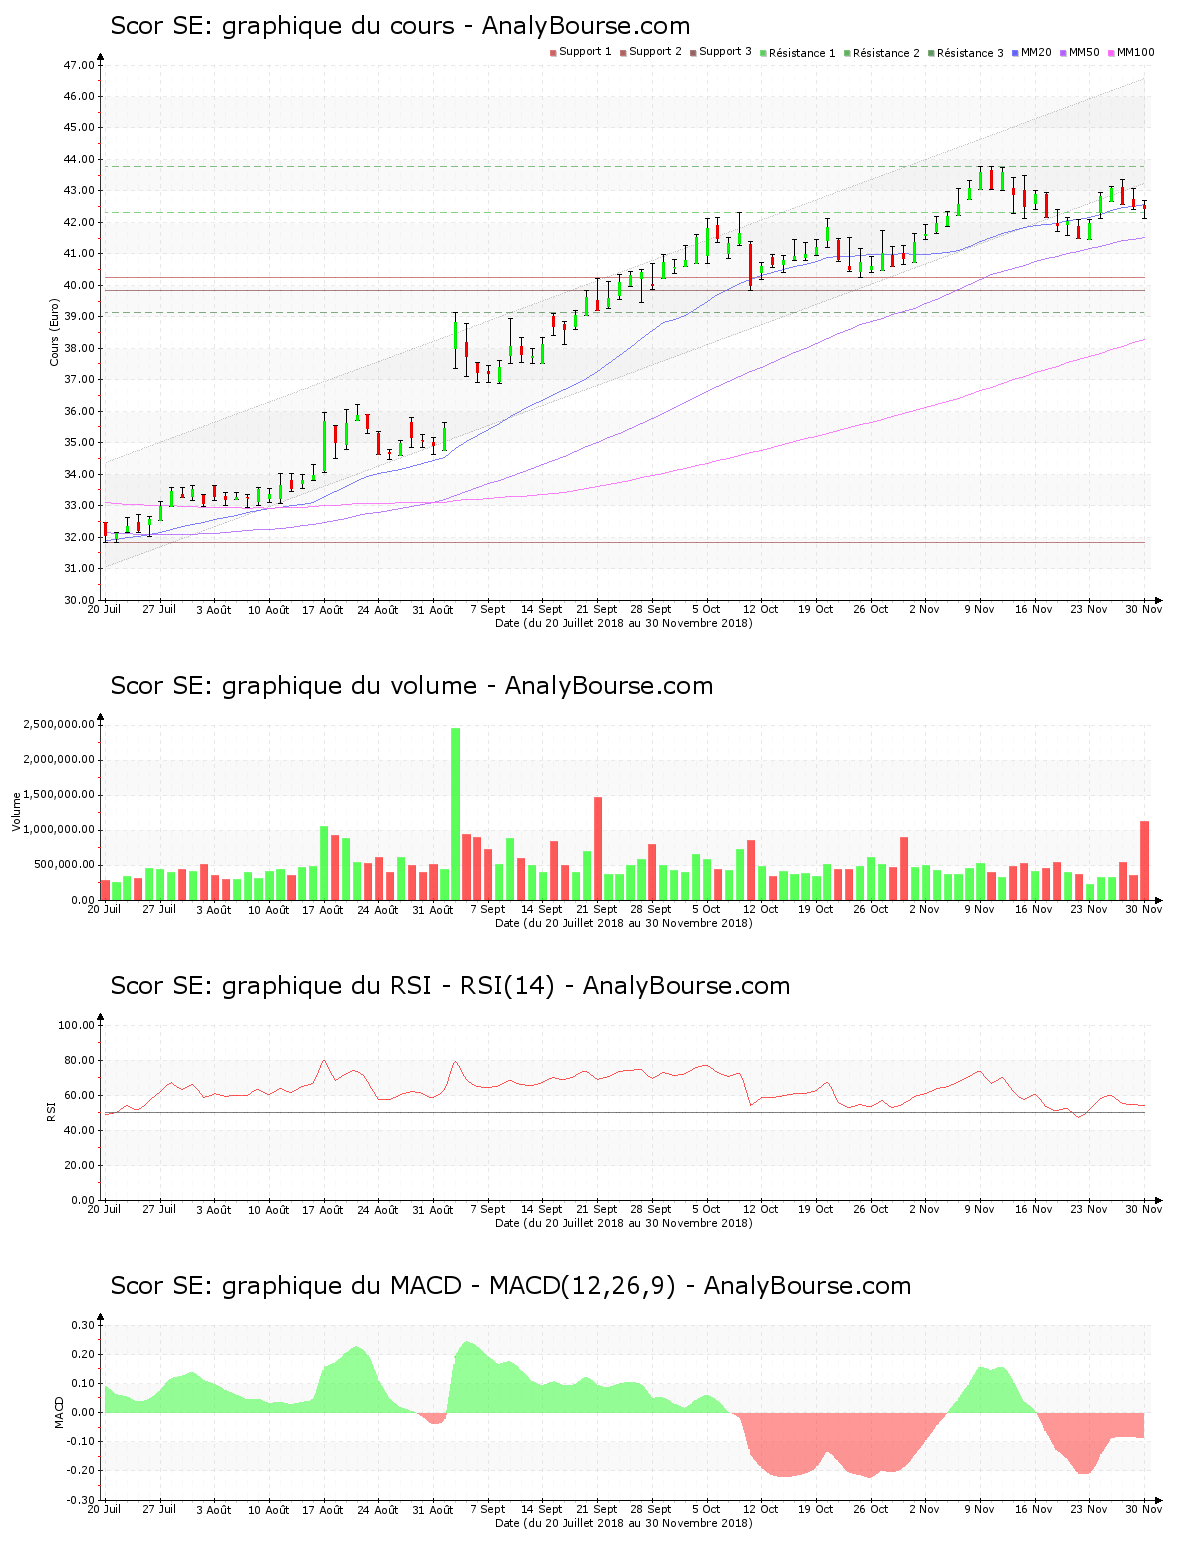Click the 'Volume' vertical axis label
This screenshot has height=1550, width=1200.
(16, 812)
